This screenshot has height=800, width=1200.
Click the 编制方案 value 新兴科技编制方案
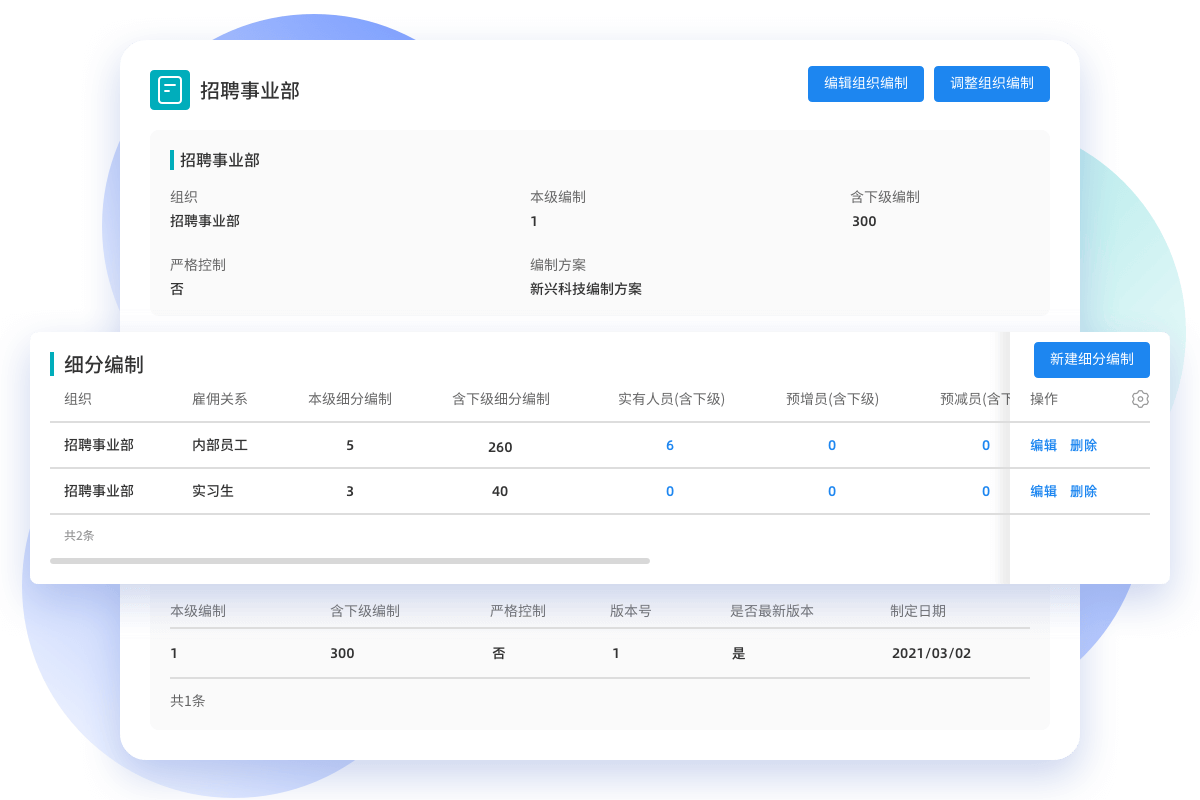586,289
